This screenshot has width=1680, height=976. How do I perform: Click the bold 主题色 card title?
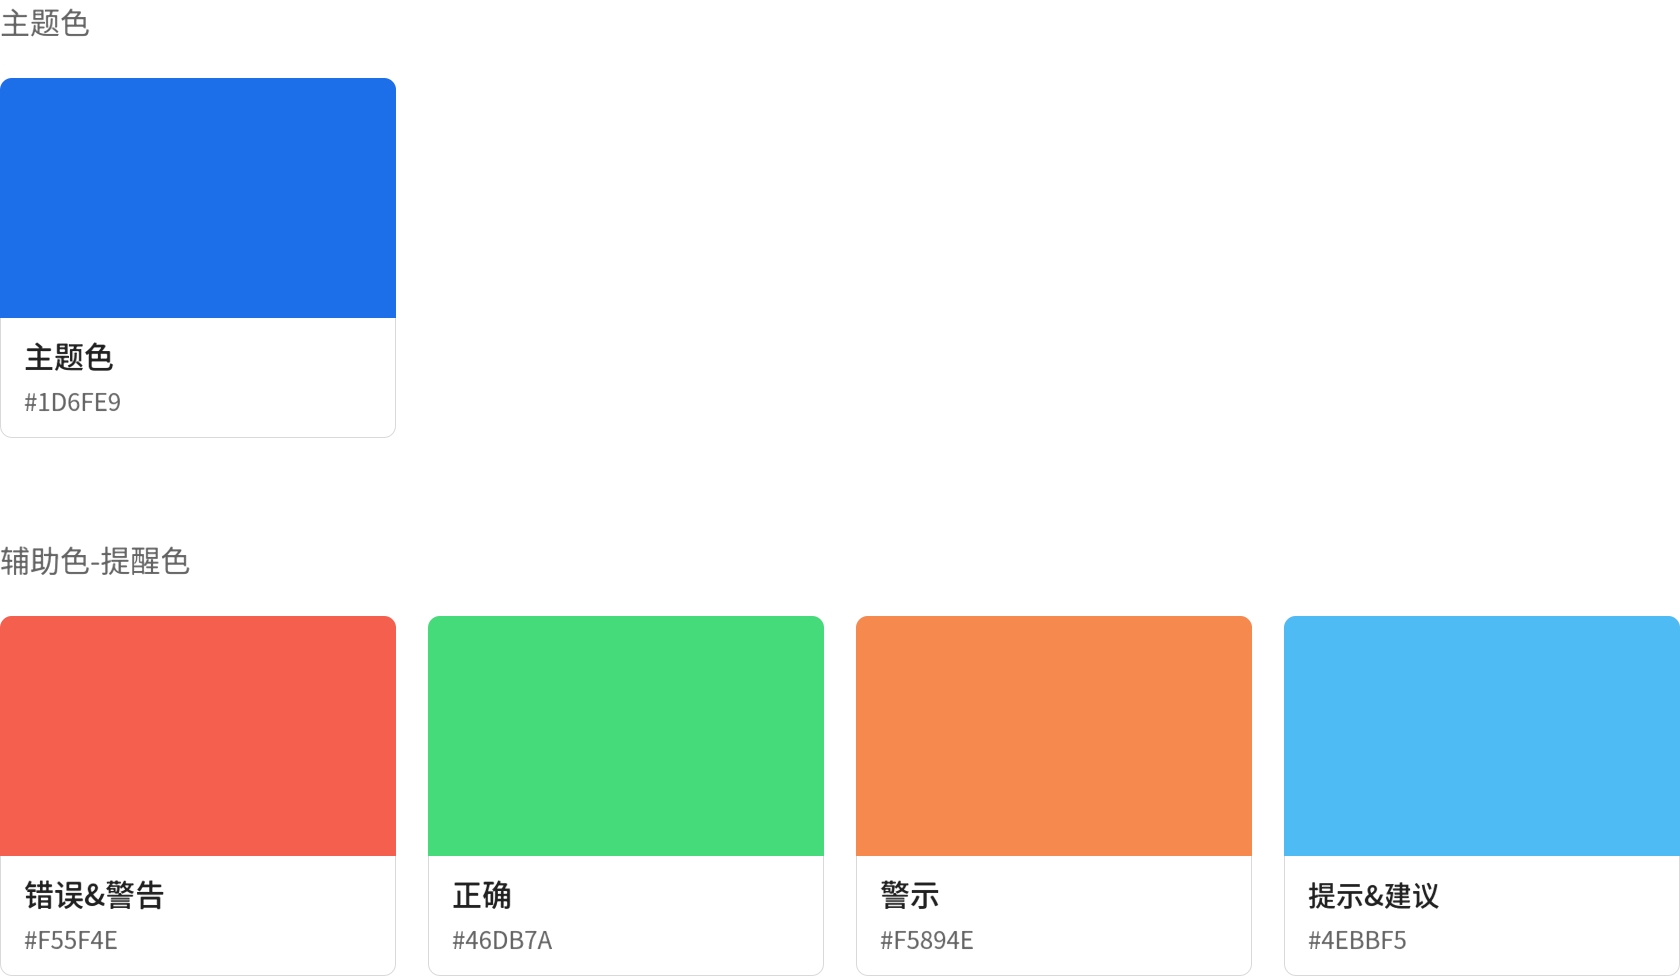click(69, 357)
